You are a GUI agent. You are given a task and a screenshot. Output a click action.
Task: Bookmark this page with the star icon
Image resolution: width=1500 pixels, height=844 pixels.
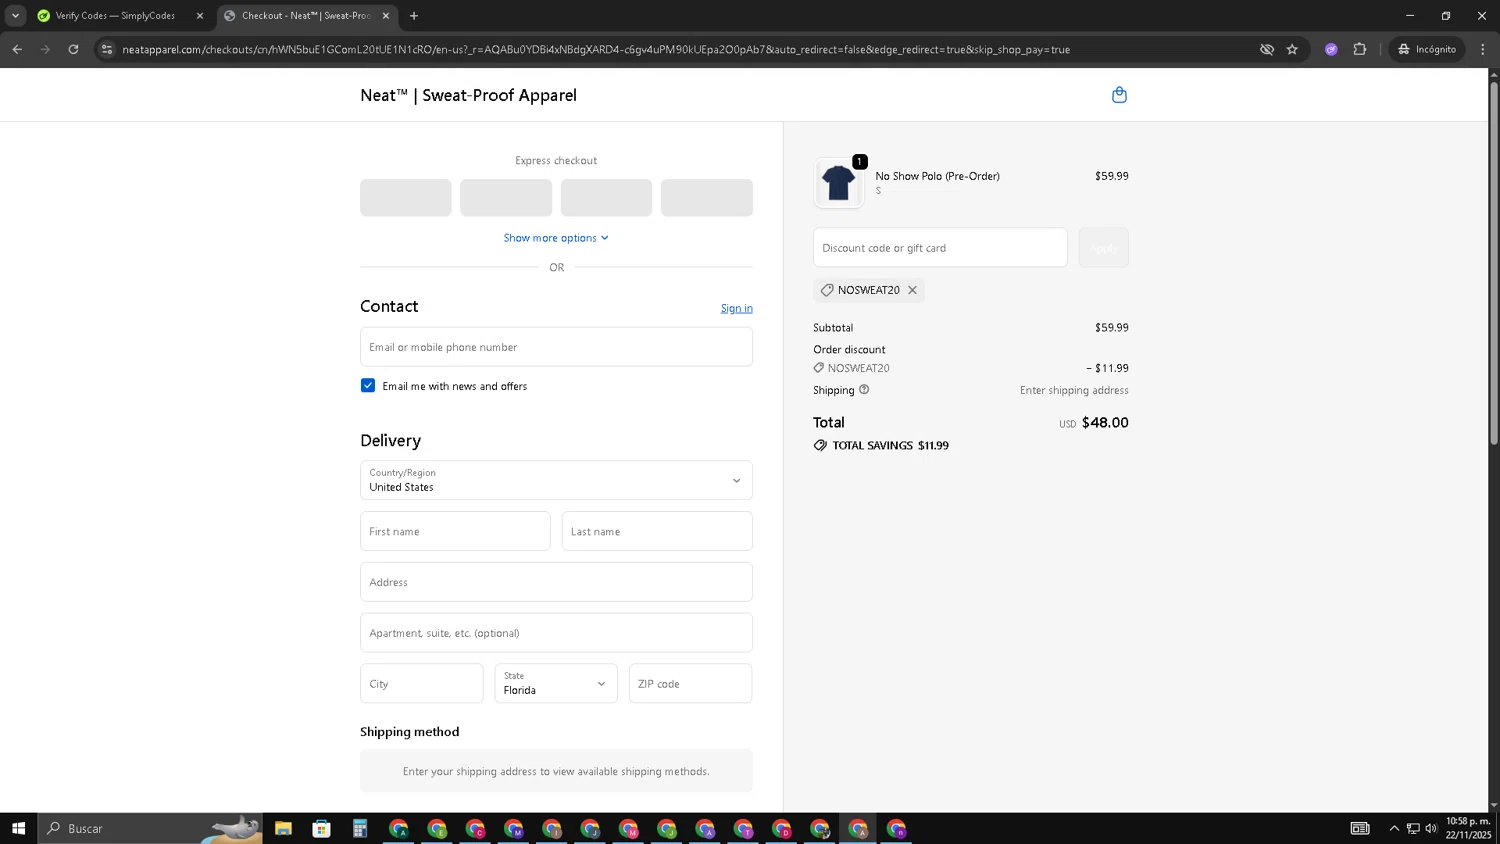[1292, 49]
